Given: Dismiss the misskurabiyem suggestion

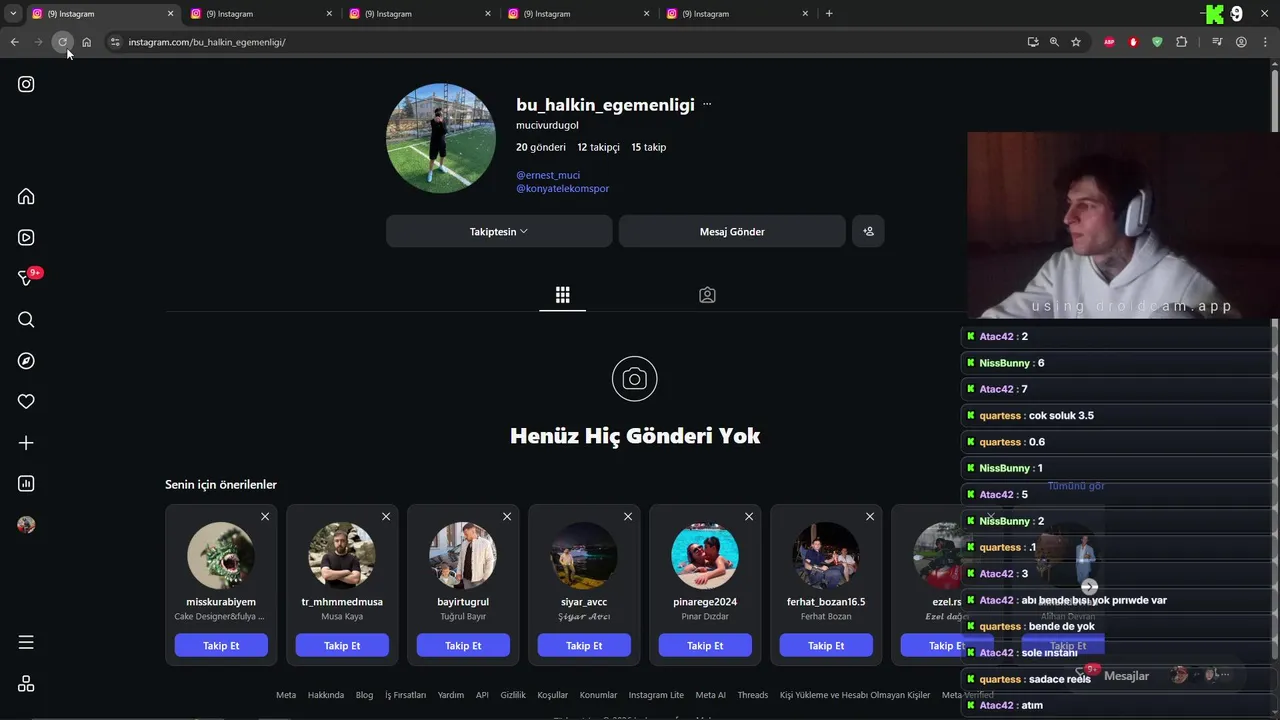Looking at the screenshot, I should pyautogui.click(x=265, y=517).
